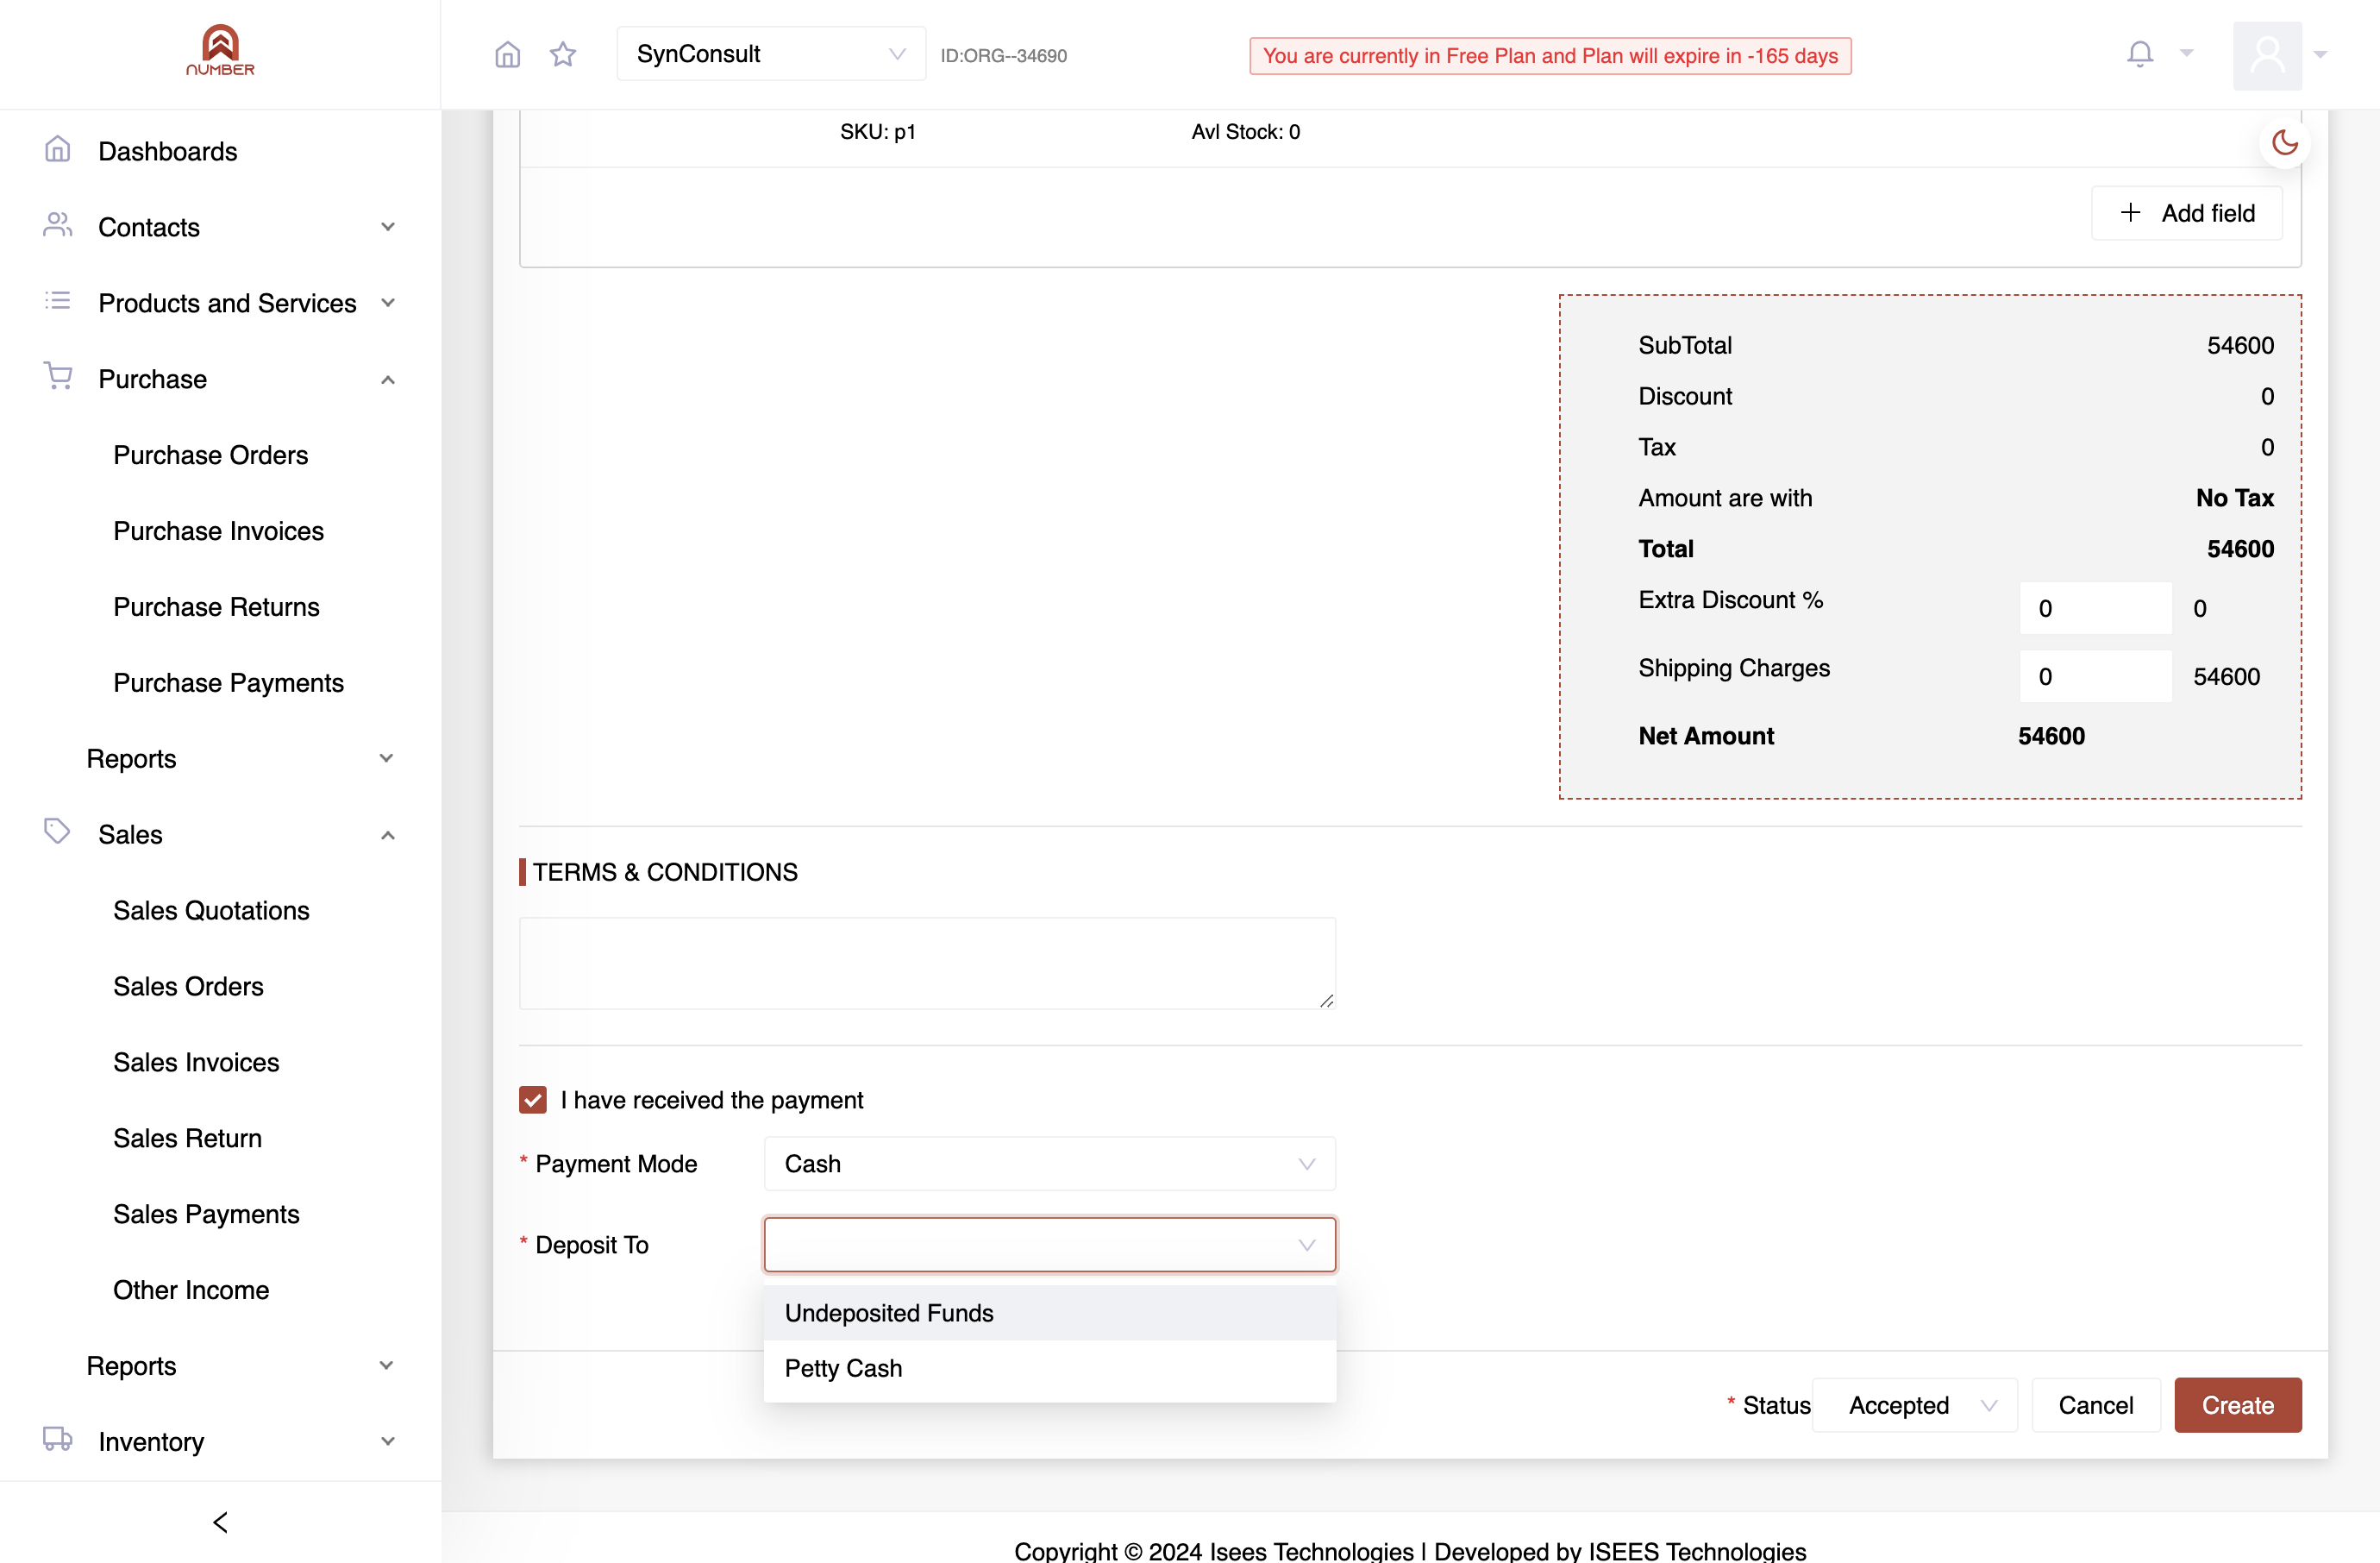Uncheck 'I have received the payment'
2380x1563 pixels.
click(x=533, y=1100)
